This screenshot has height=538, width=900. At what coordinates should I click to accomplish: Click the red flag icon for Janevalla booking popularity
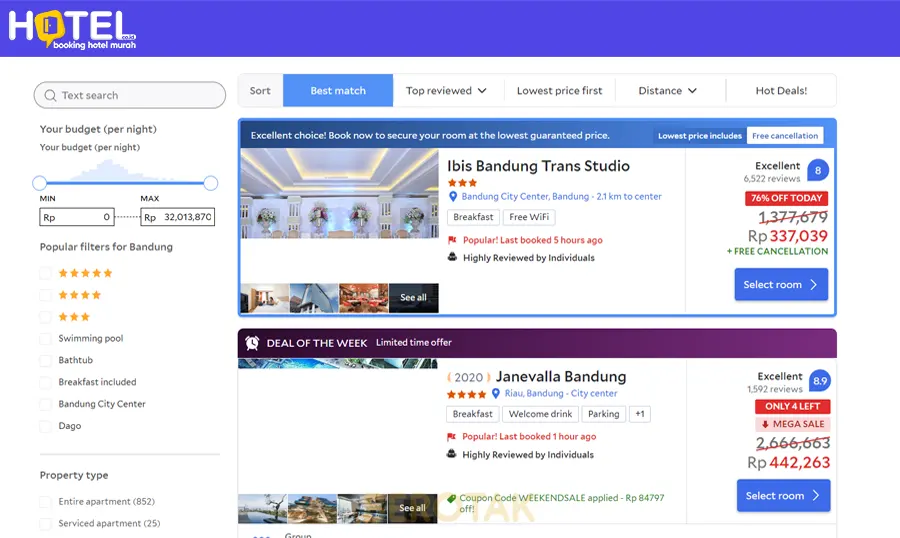(x=451, y=437)
